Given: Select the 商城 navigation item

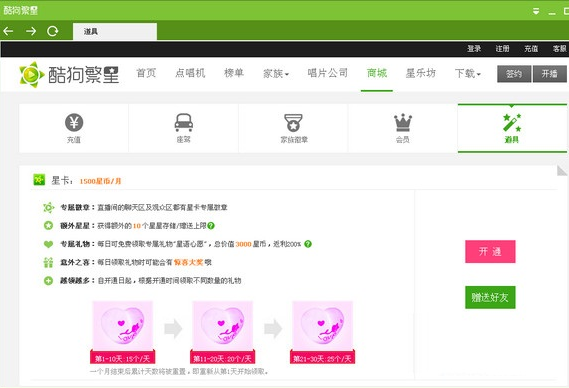Looking at the screenshot, I should tap(377, 73).
